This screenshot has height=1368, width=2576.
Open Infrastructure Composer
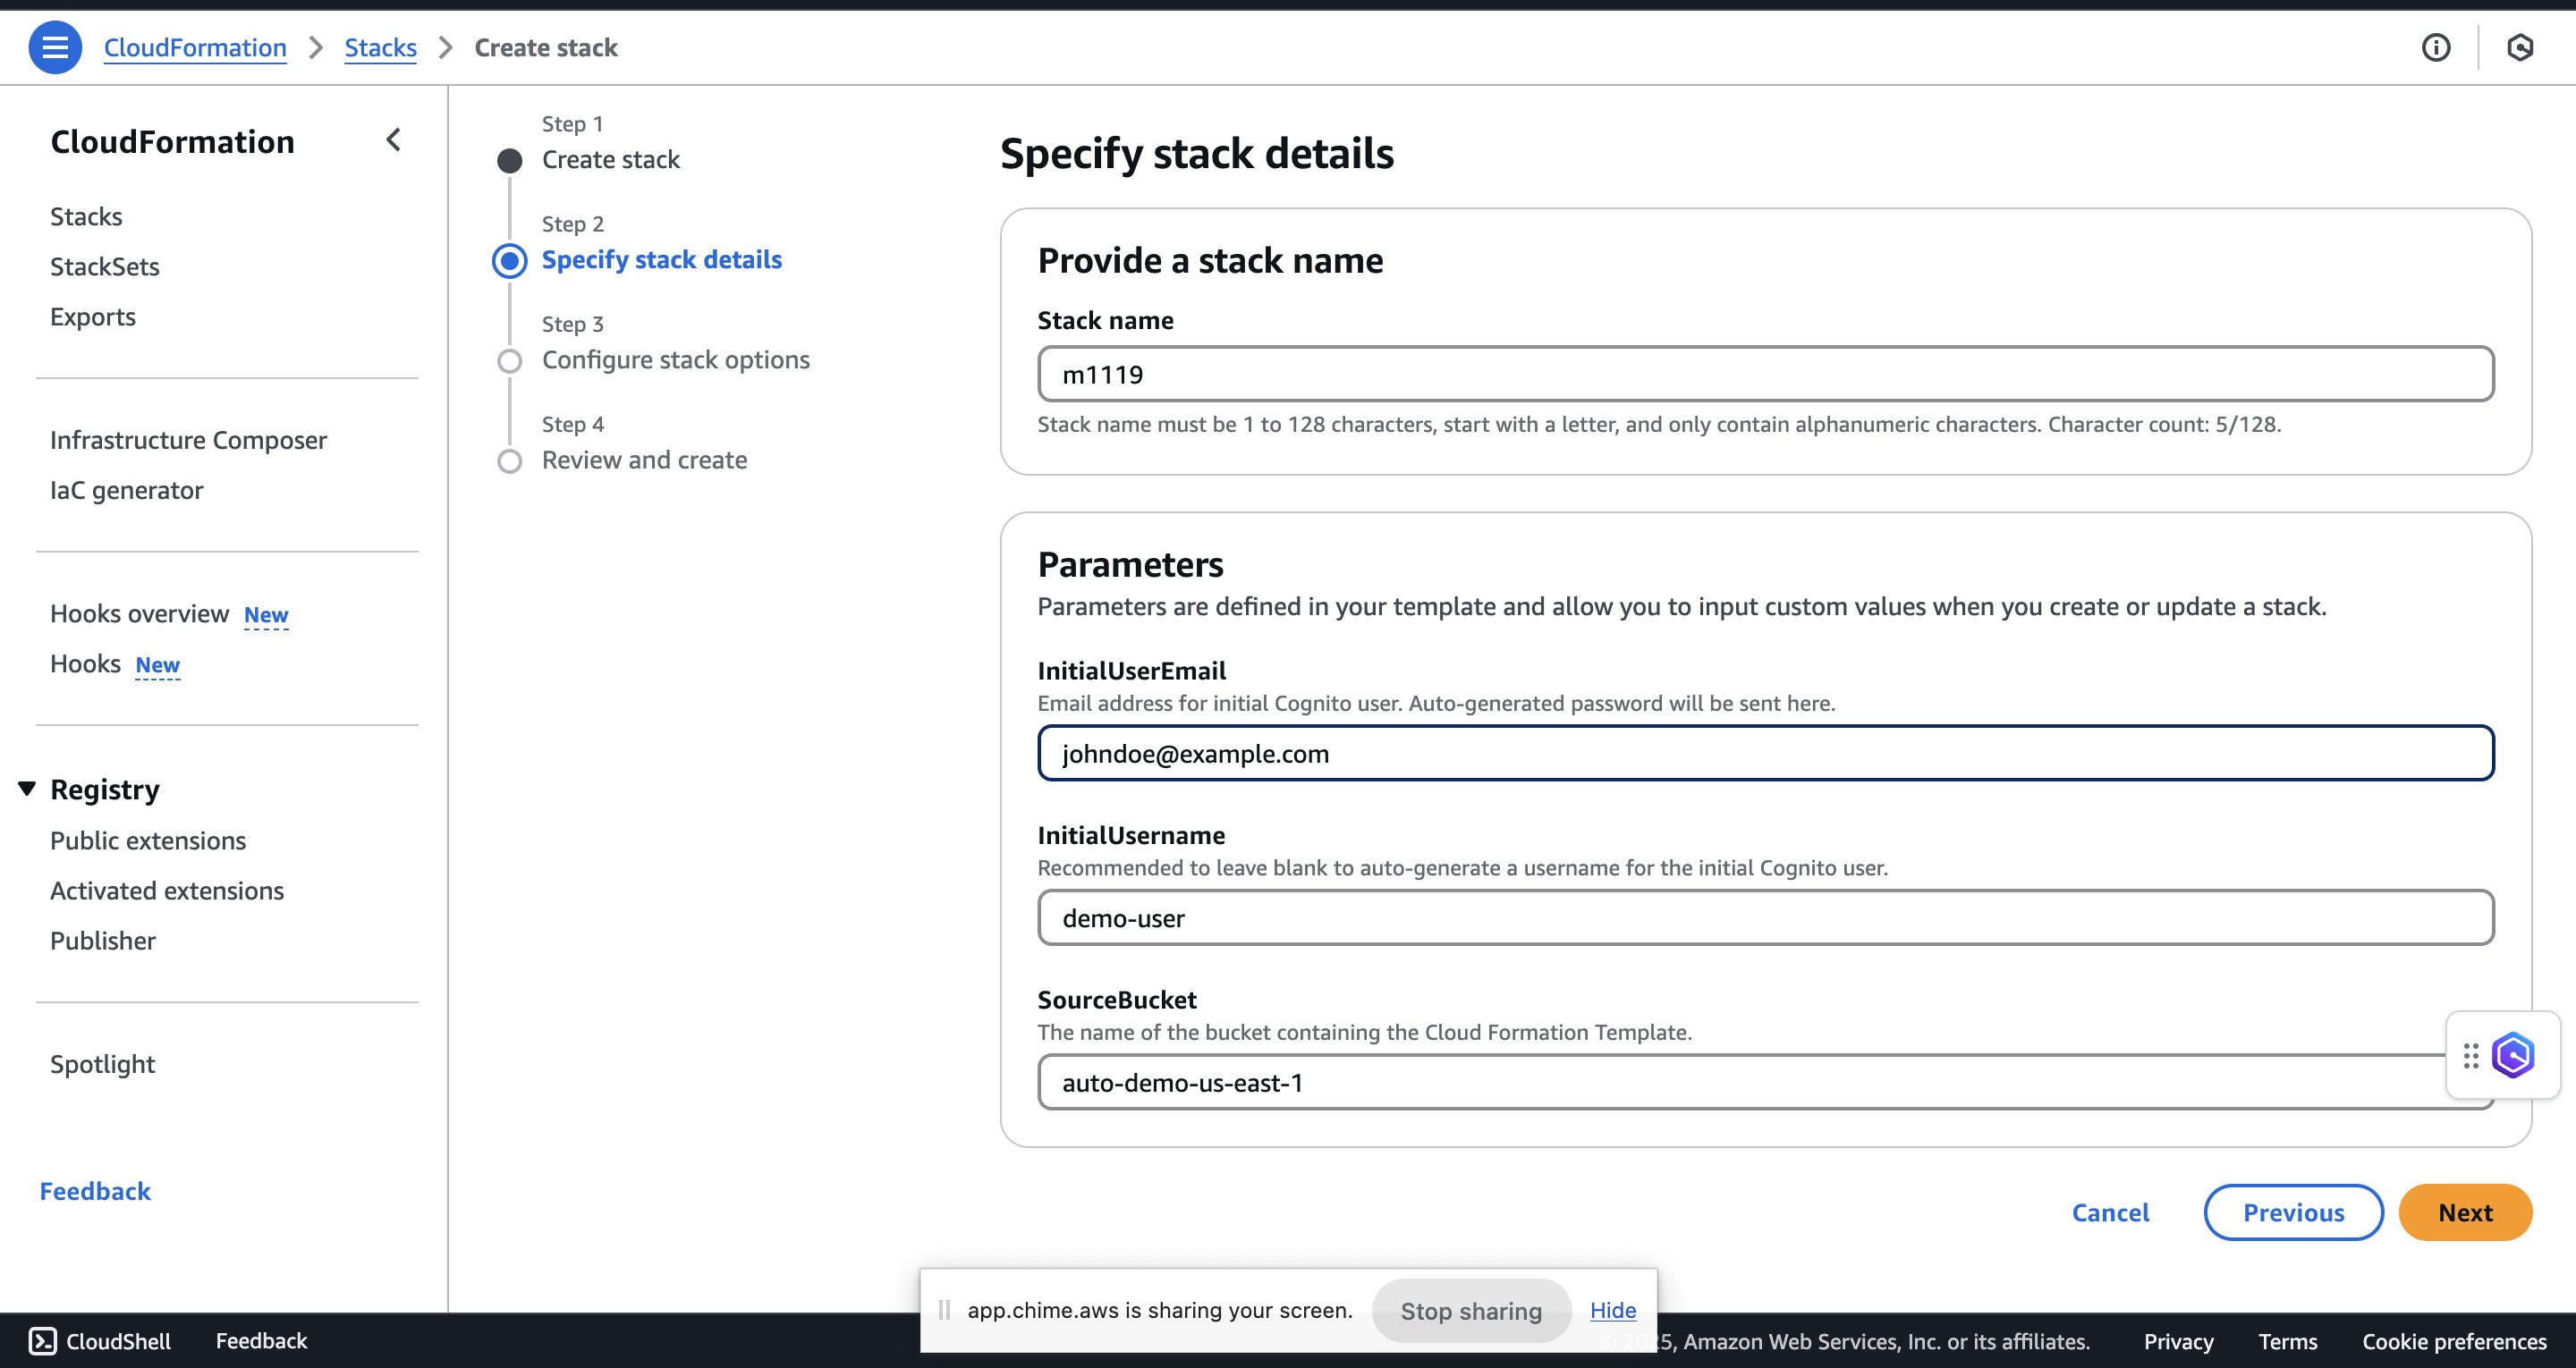pos(188,440)
